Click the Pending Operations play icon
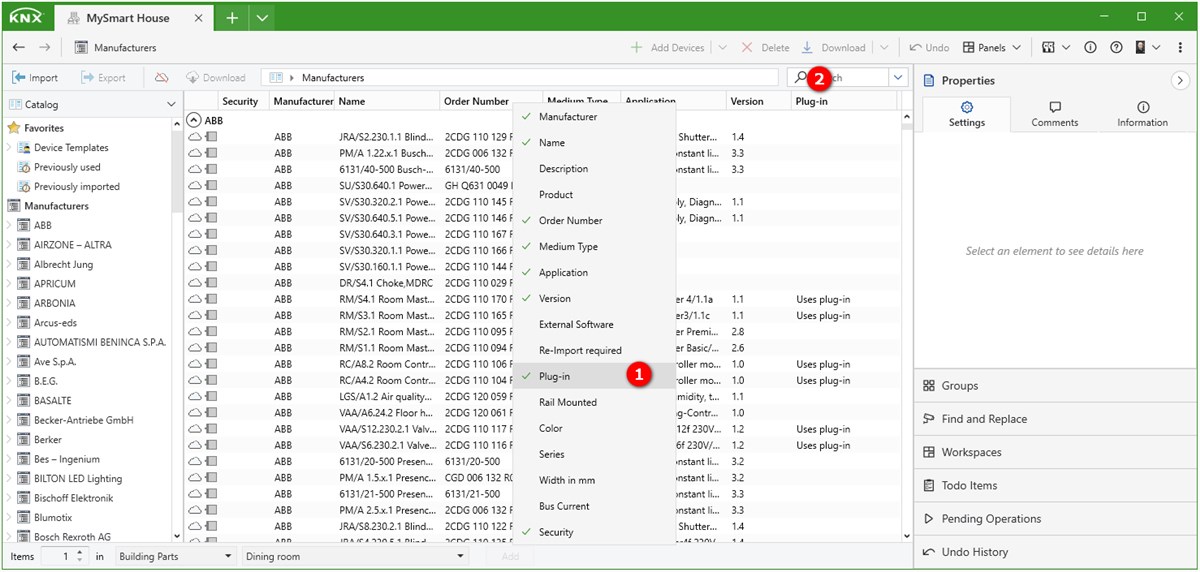 tap(928, 519)
